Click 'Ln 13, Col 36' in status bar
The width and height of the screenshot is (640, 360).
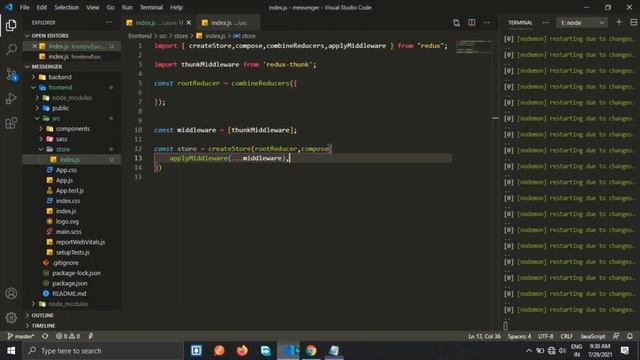[x=484, y=336]
